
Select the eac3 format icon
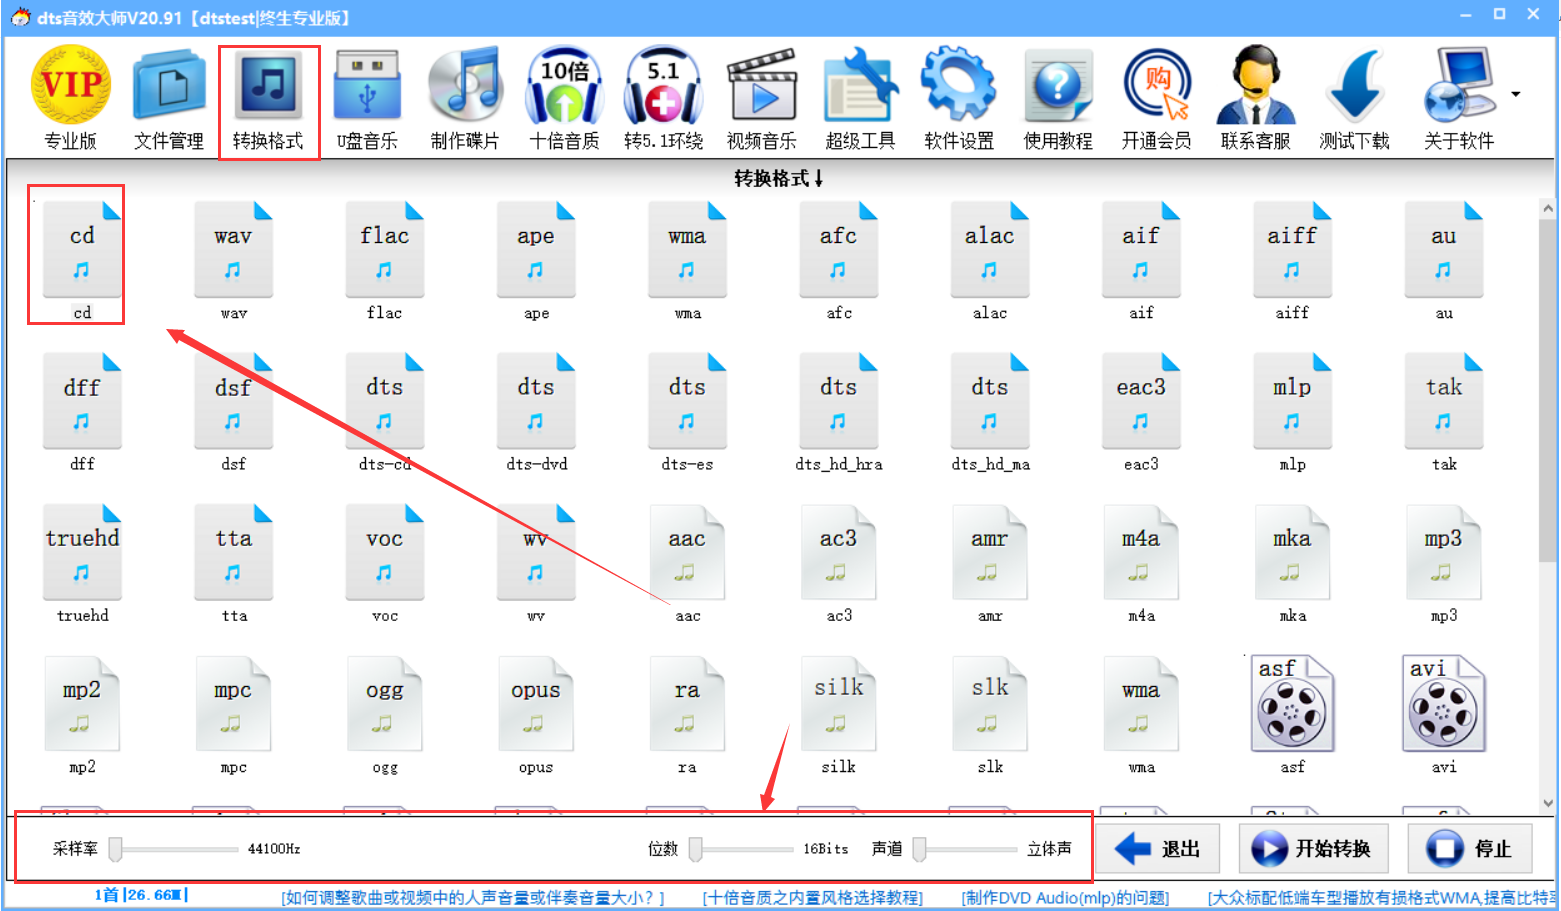pos(1141,411)
